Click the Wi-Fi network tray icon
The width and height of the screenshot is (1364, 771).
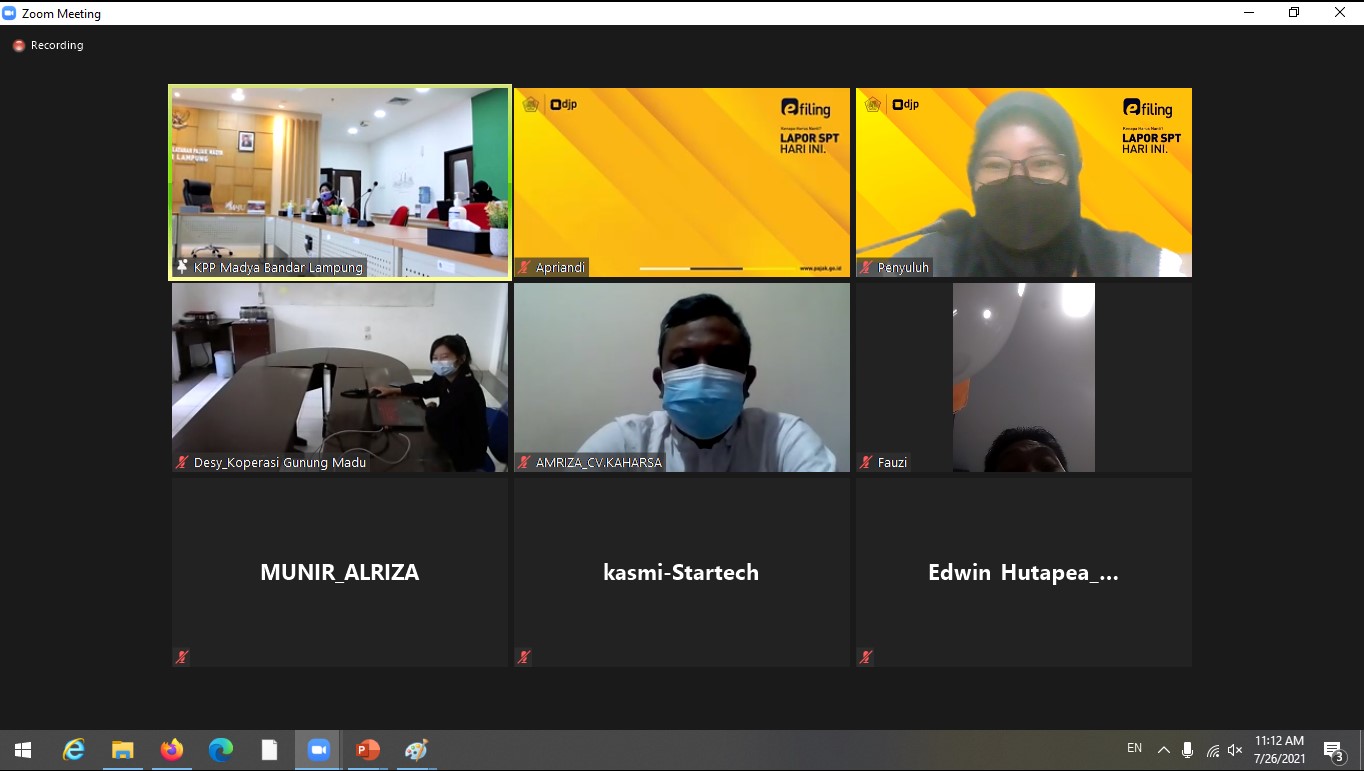point(1212,750)
